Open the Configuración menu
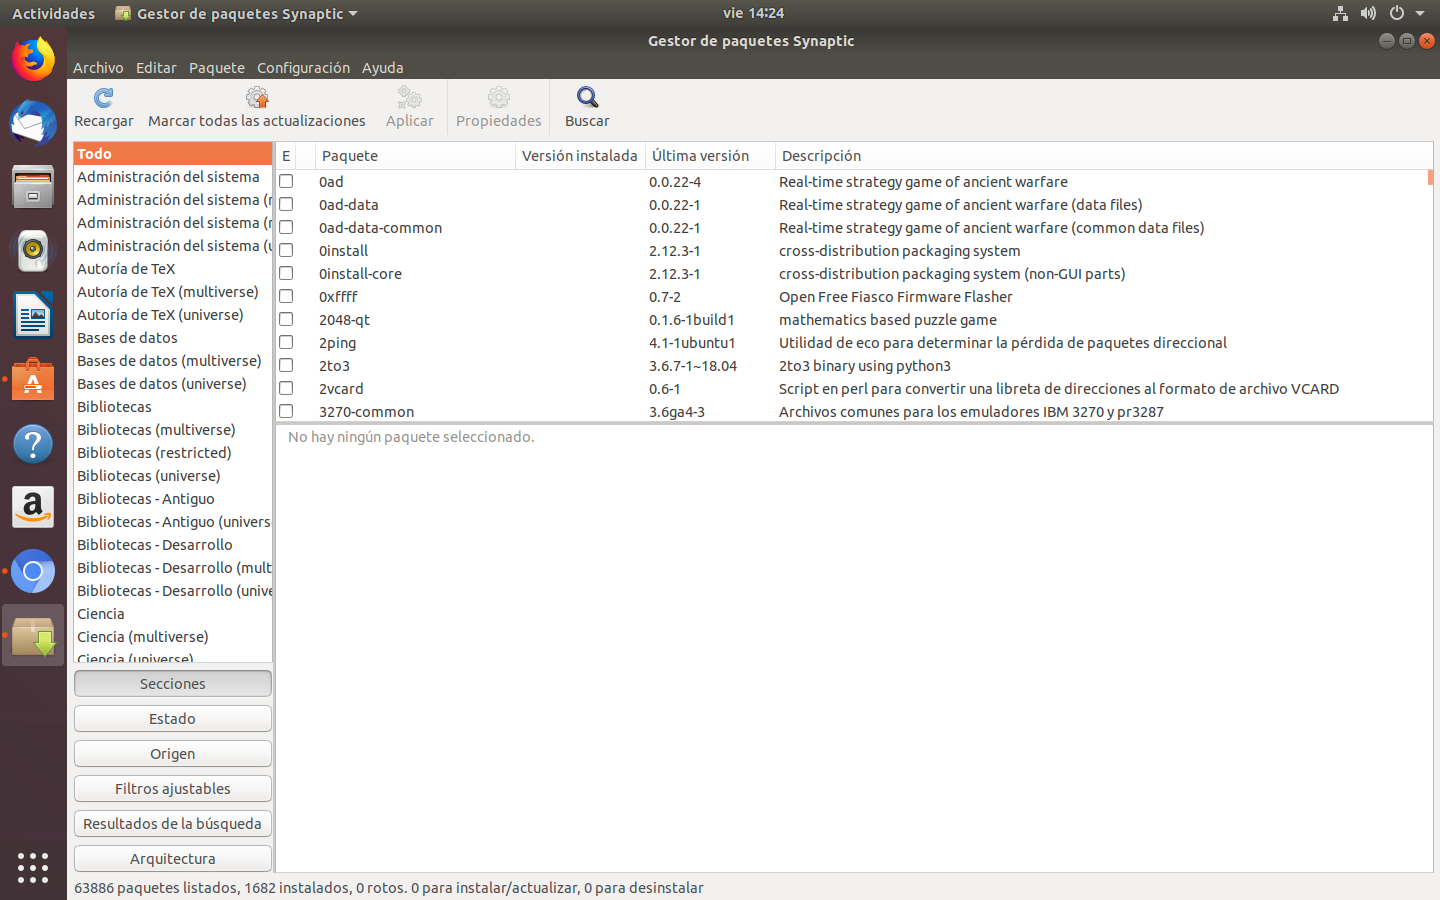 pyautogui.click(x=303, y=68)
